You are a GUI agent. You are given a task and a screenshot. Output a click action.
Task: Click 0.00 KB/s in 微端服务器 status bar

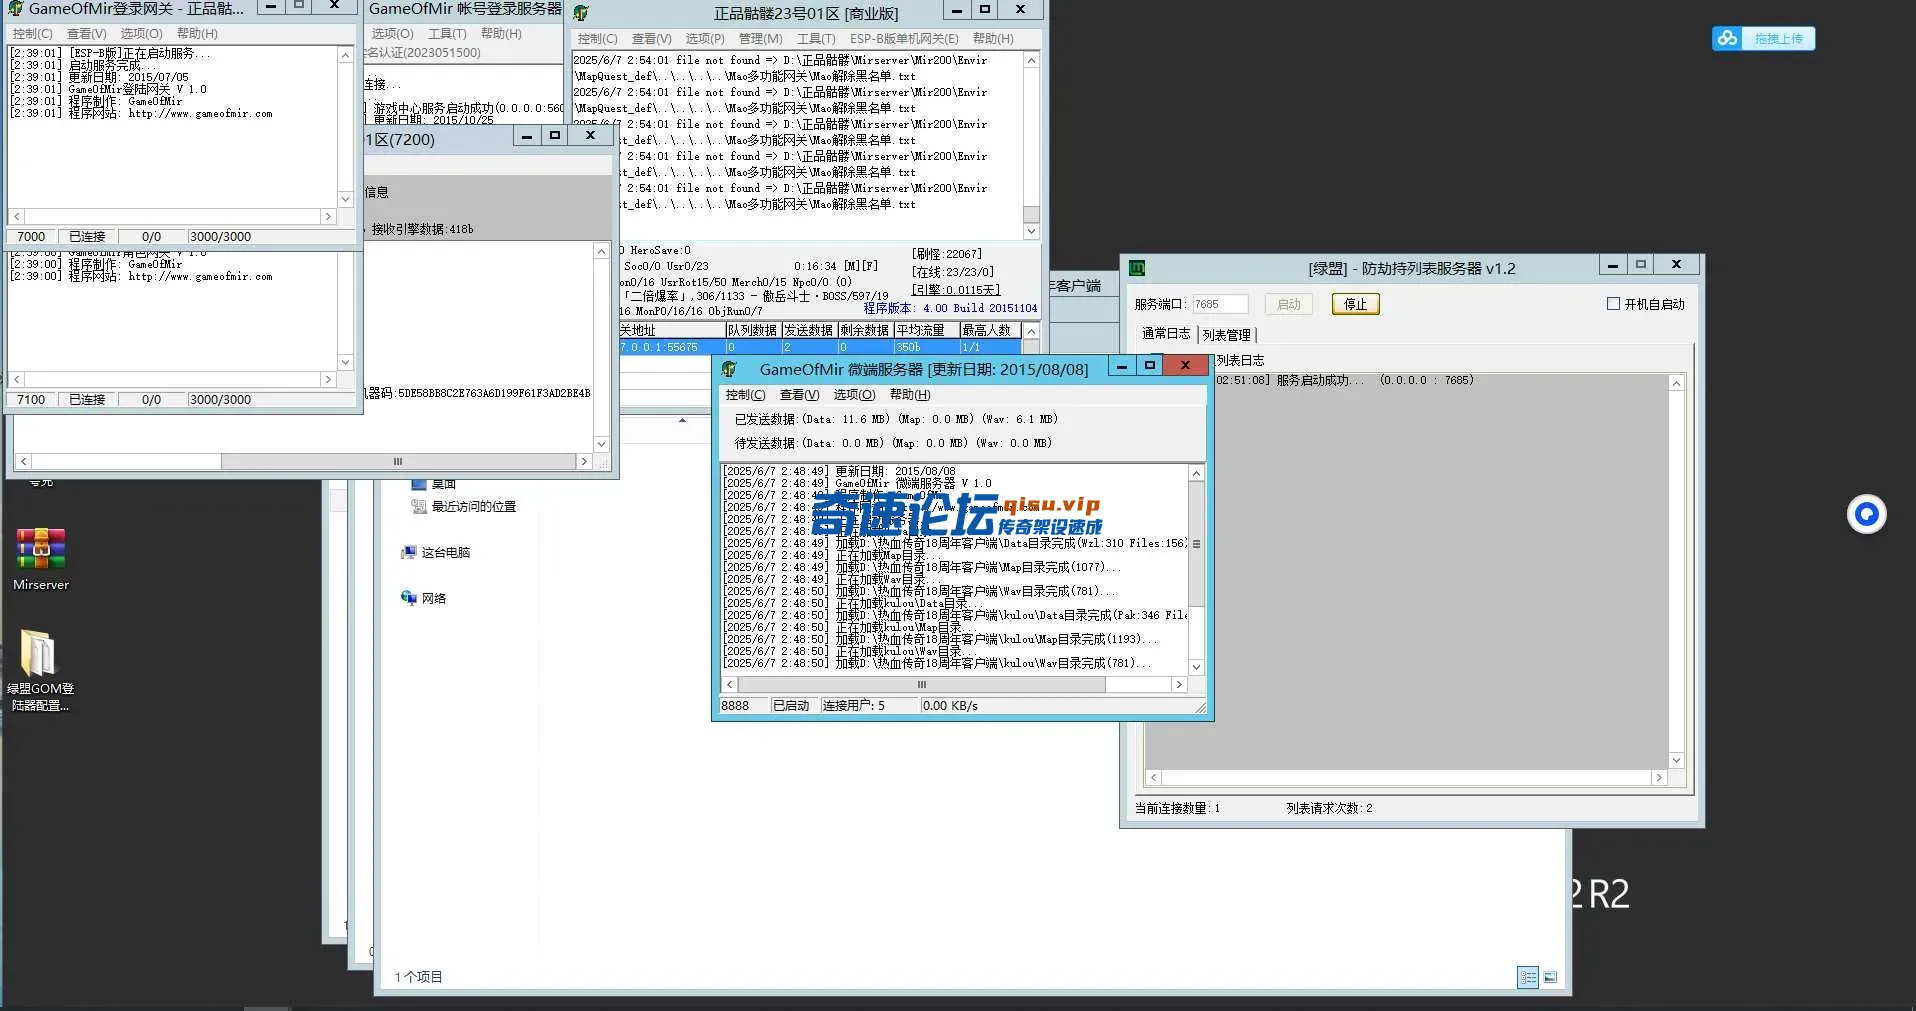point(950,706)
